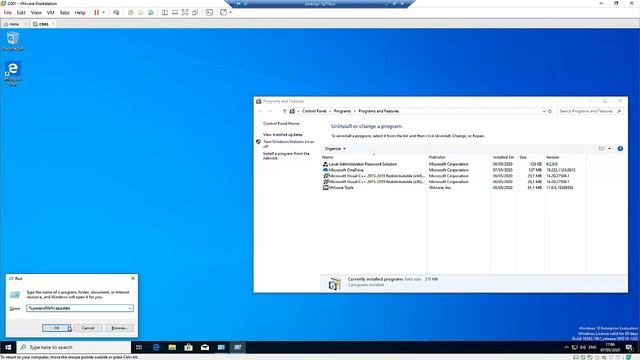The image size is (640, 360).
Task: Open the VM menu
Action: pos(51,13)
